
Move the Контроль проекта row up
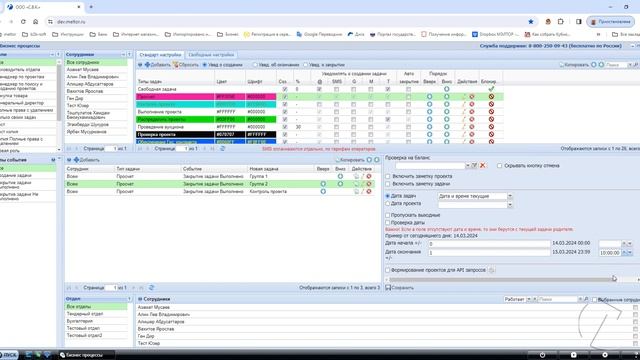323,191
